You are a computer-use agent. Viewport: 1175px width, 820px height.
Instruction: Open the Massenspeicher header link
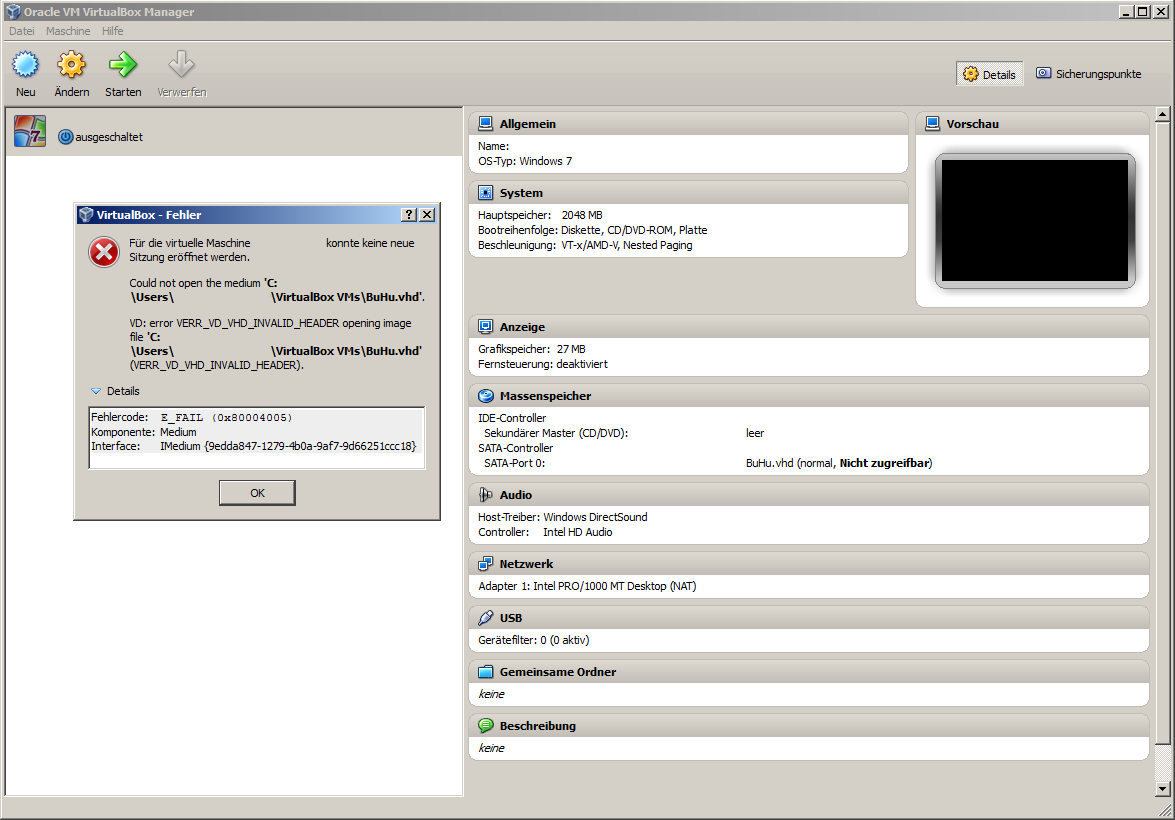[x=546, y=396]
